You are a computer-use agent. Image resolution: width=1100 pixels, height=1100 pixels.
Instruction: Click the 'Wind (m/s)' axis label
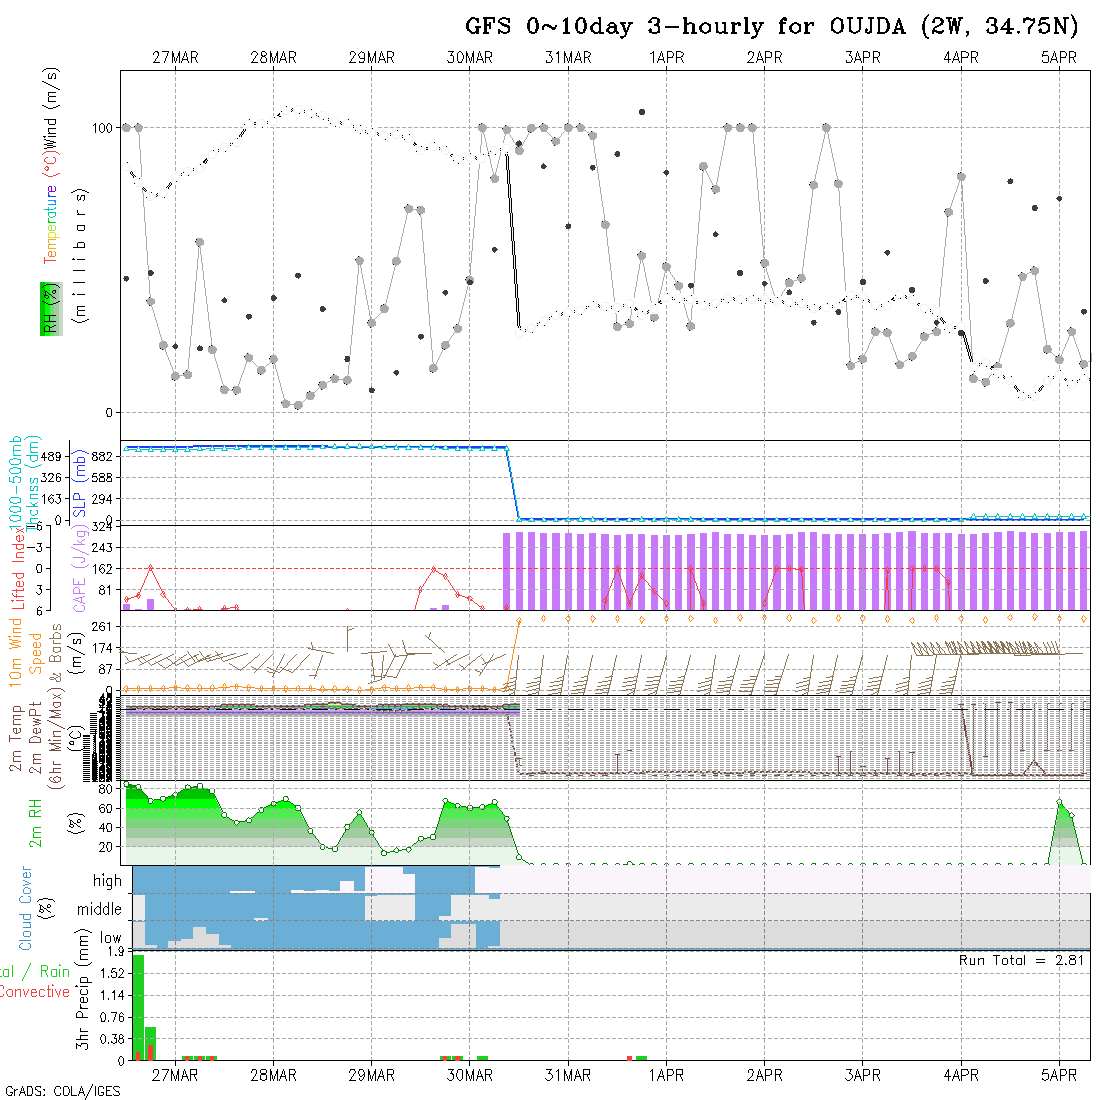coord(51,107)
